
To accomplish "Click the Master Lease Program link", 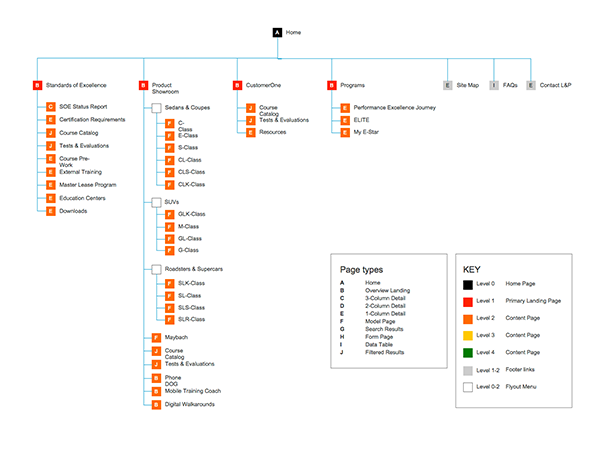I will [88, 185].
